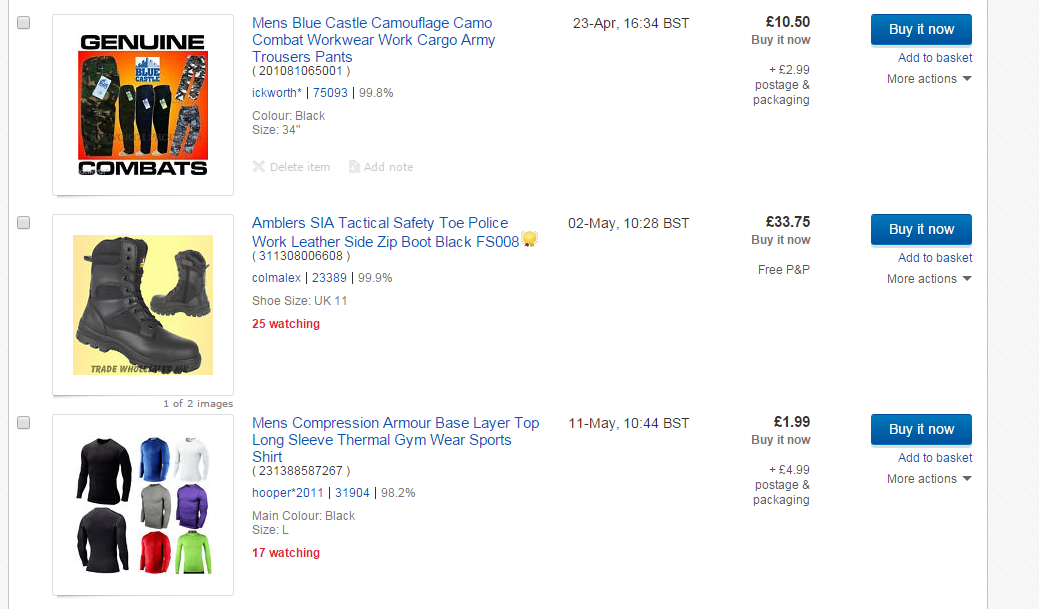Buy the £10.50 camouflage trousers now
The width and height of the screenshot is (1039, 609).
pos(921,29)
